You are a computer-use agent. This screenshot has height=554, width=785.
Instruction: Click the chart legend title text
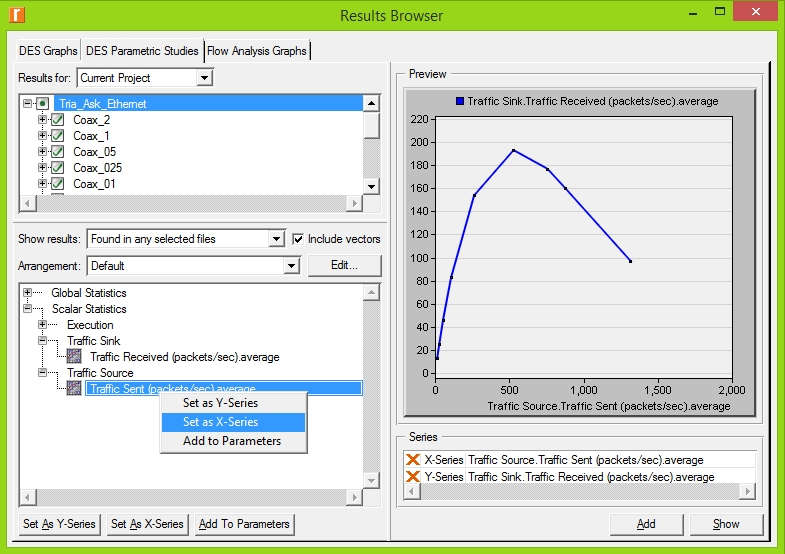click(x=593, y=101)
